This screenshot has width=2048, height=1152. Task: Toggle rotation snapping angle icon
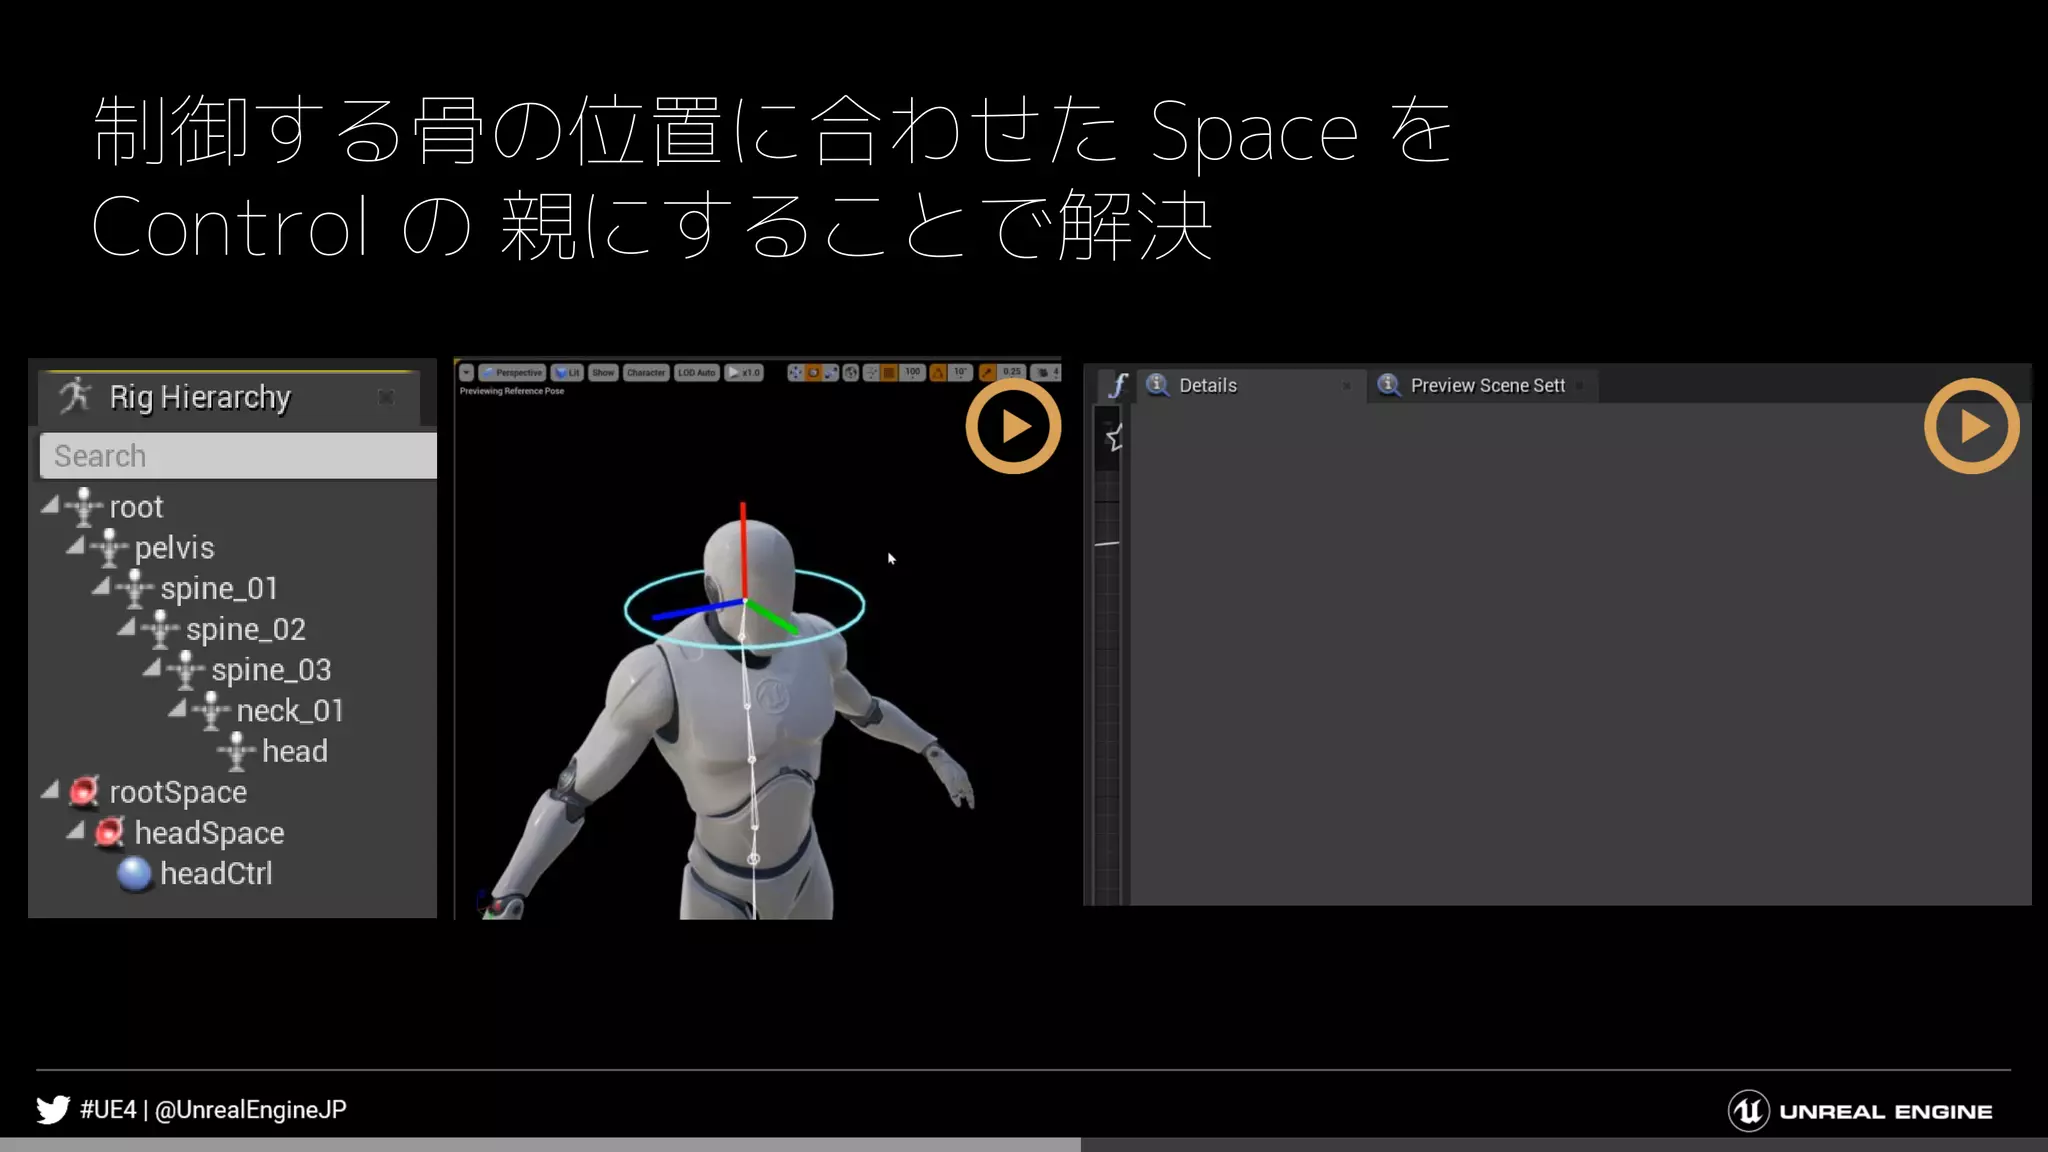pos(938,372)
